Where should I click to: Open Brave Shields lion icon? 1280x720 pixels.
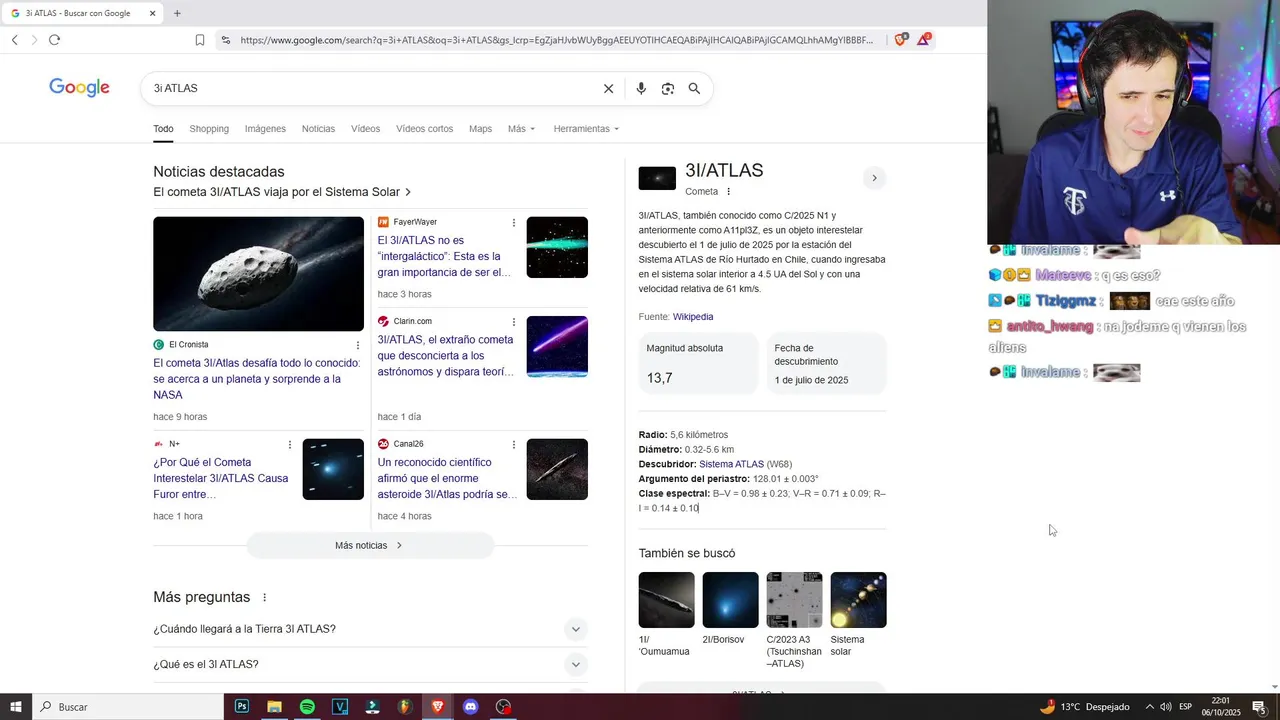click(901, 40)
